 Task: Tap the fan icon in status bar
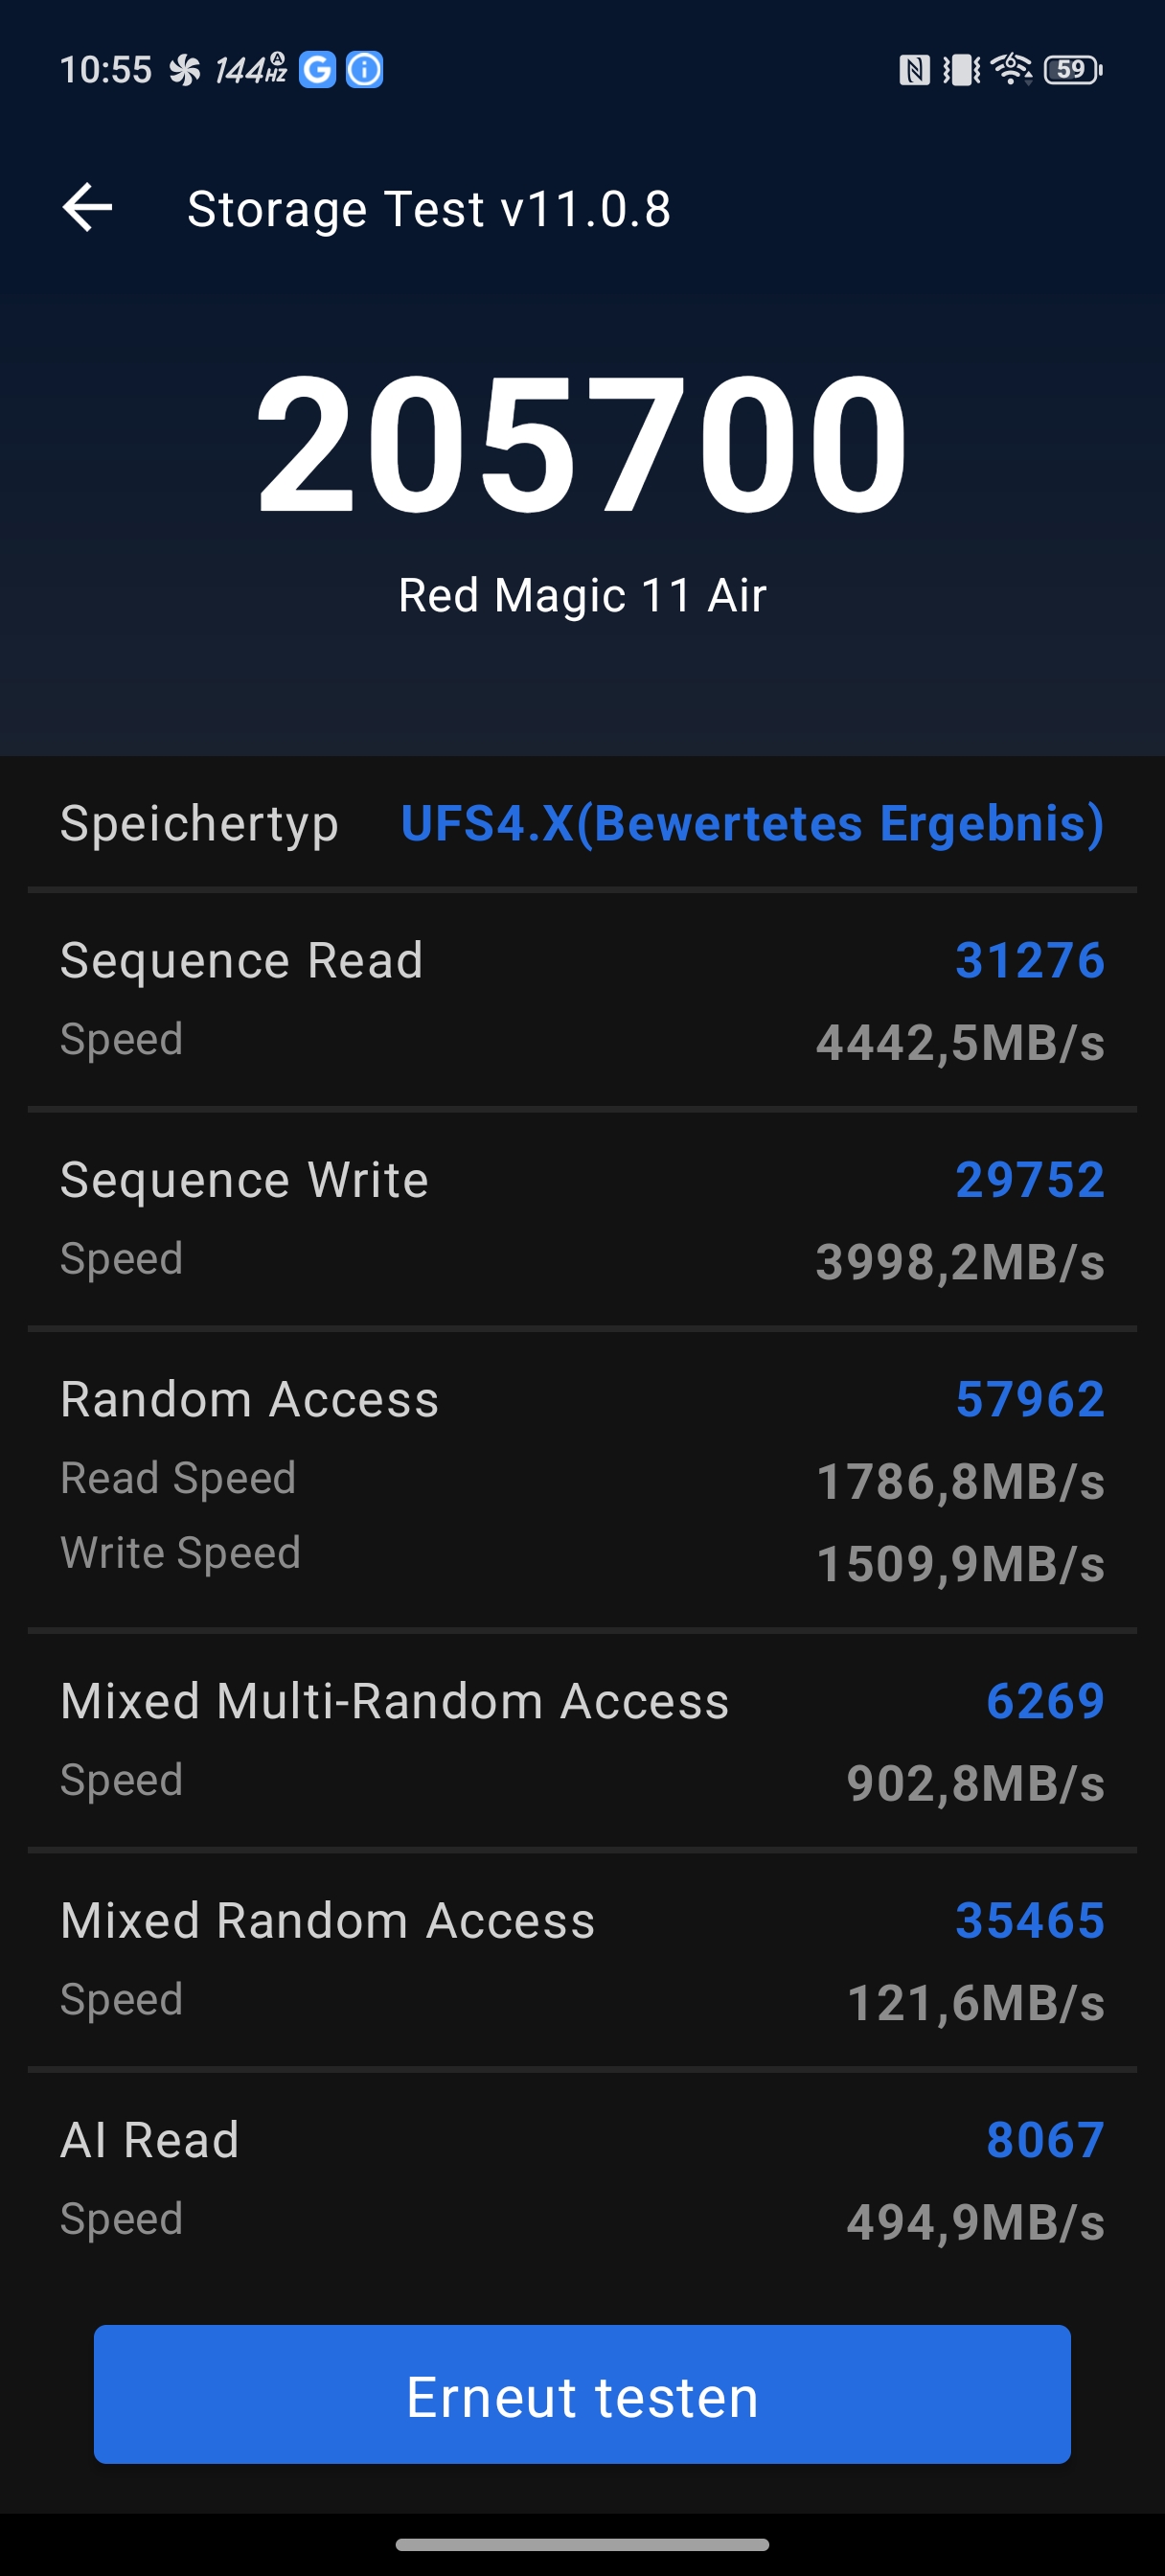184,70
